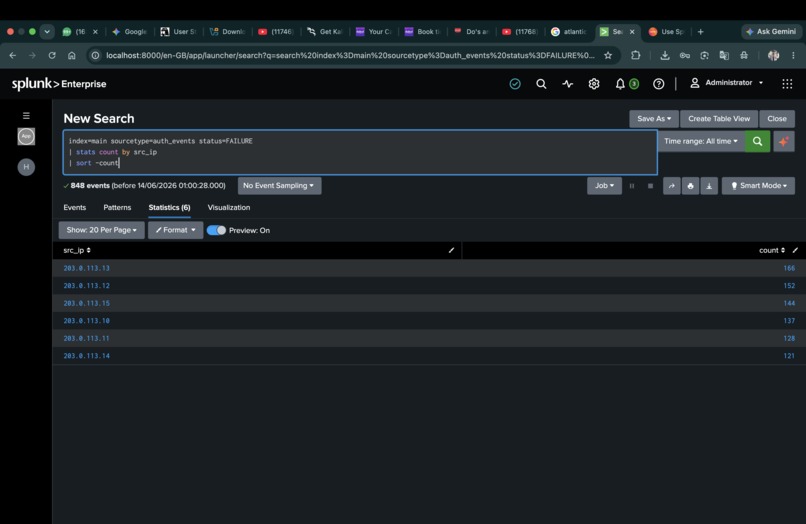
Task: Open Ask Gemini button
Action: (x=771, y=32)
